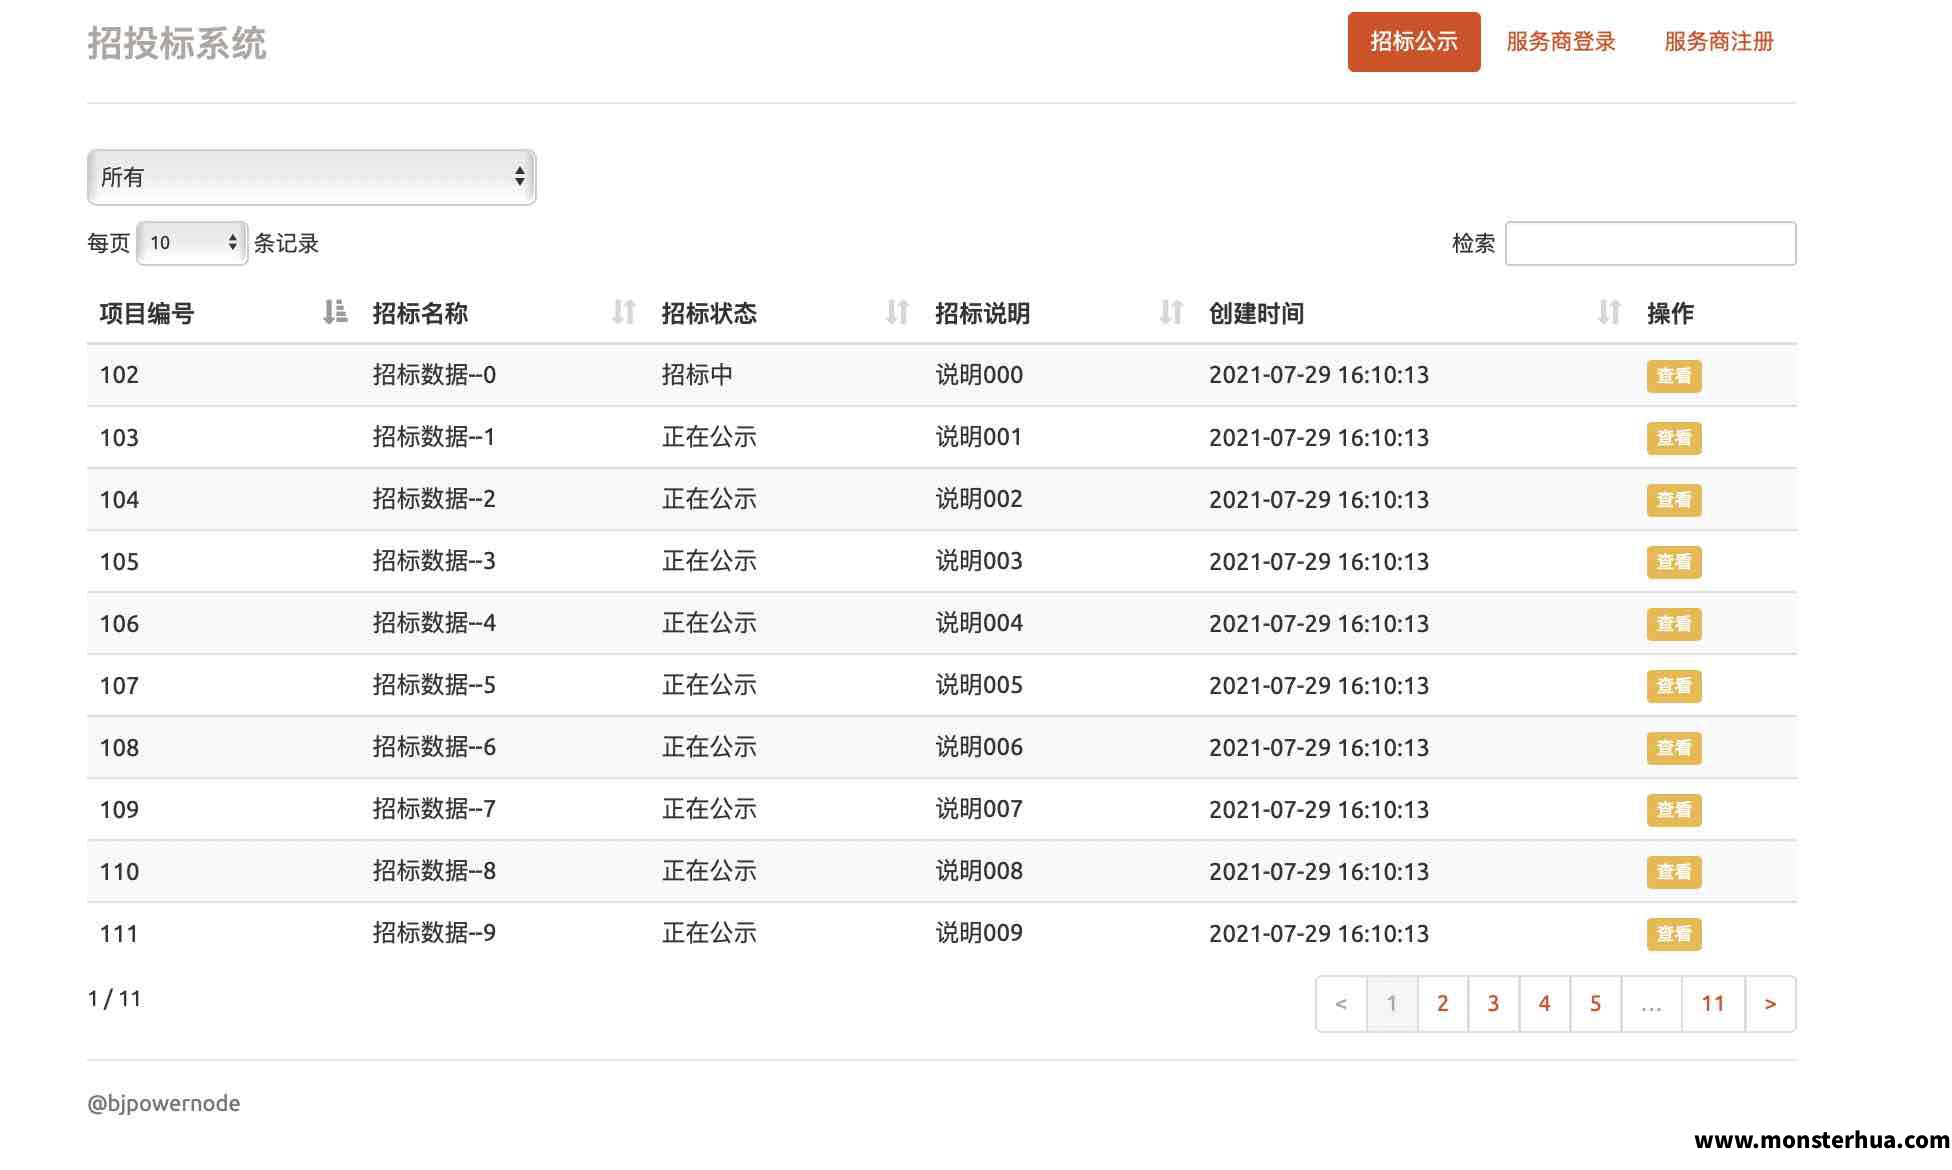
Task: Click 查看 button in row 104
Action: point(1674,500)
